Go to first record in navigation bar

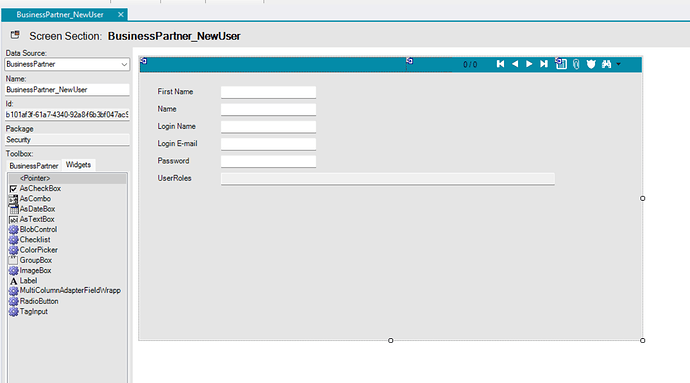coord(500,64)
